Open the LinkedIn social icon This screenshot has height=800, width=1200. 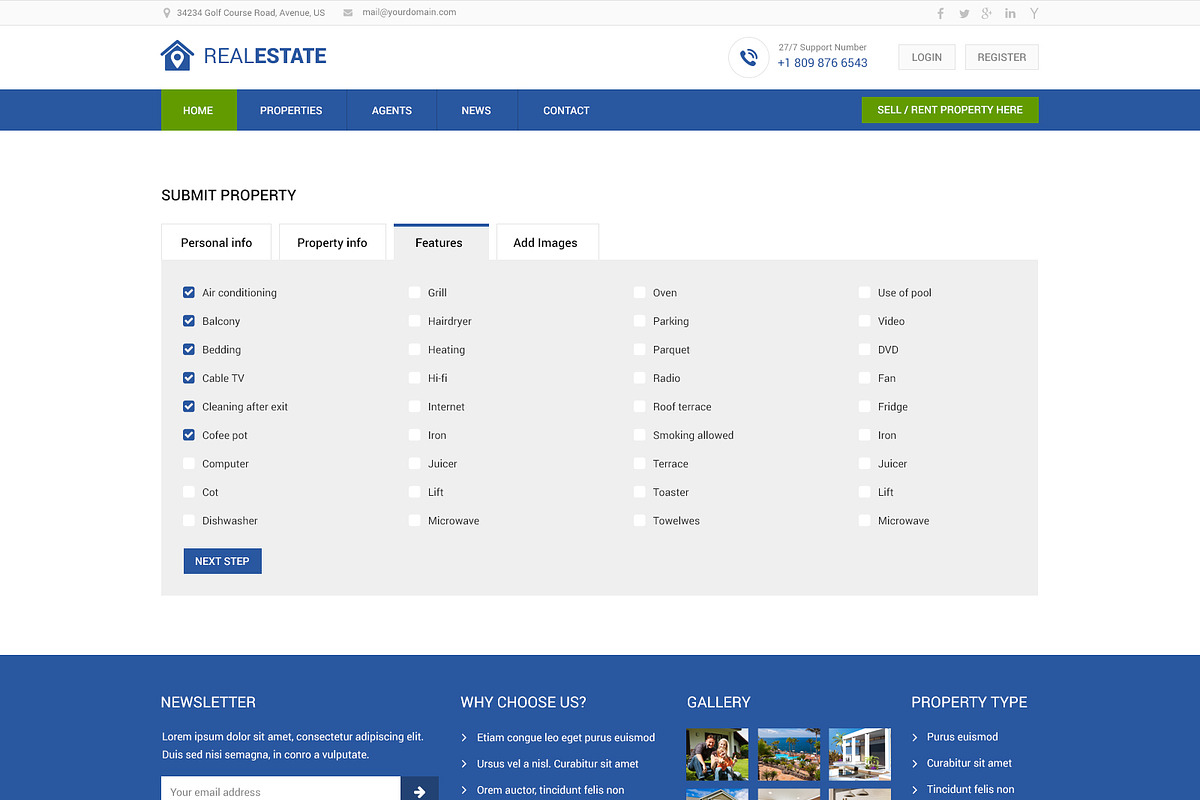tap(1010, 13)
